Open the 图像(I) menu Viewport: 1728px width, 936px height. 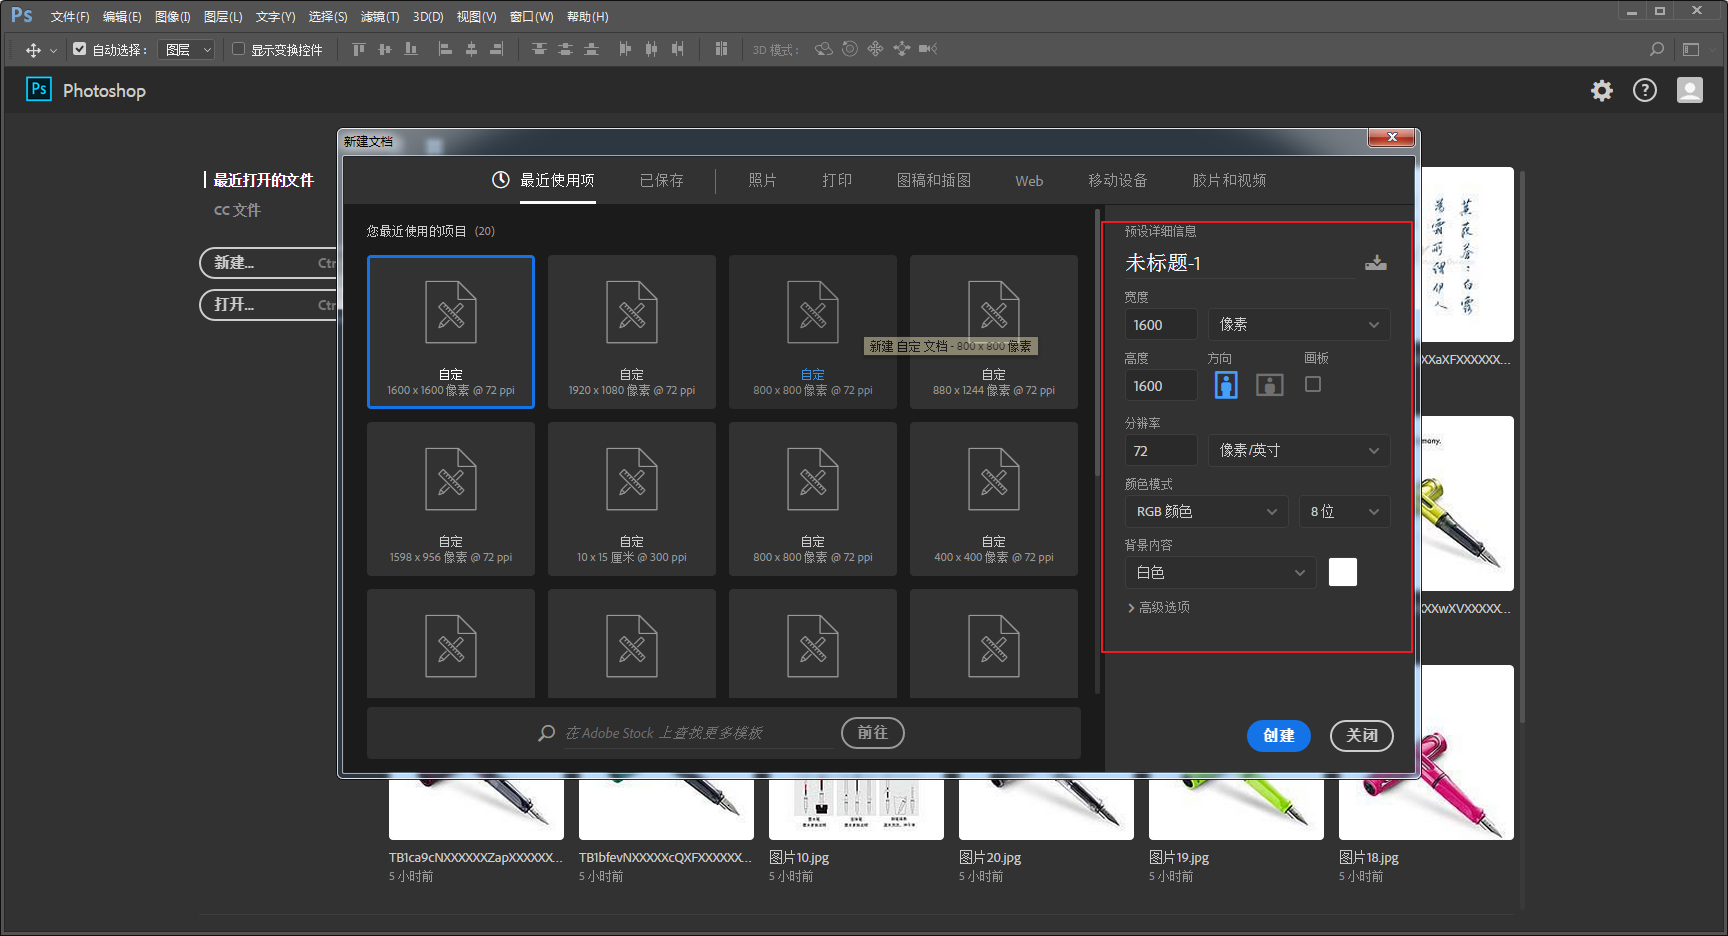click(x=173, y=17)
